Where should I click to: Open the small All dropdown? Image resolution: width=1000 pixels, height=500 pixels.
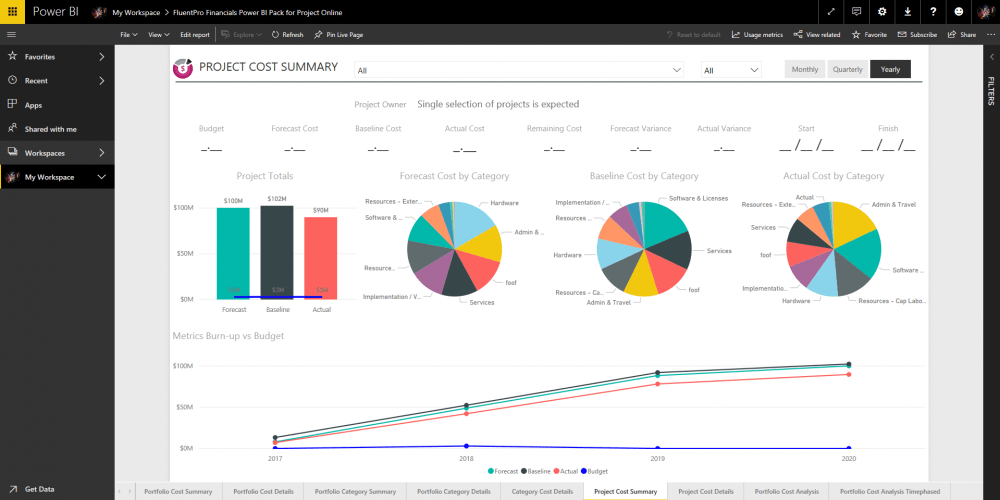[731, 70]
